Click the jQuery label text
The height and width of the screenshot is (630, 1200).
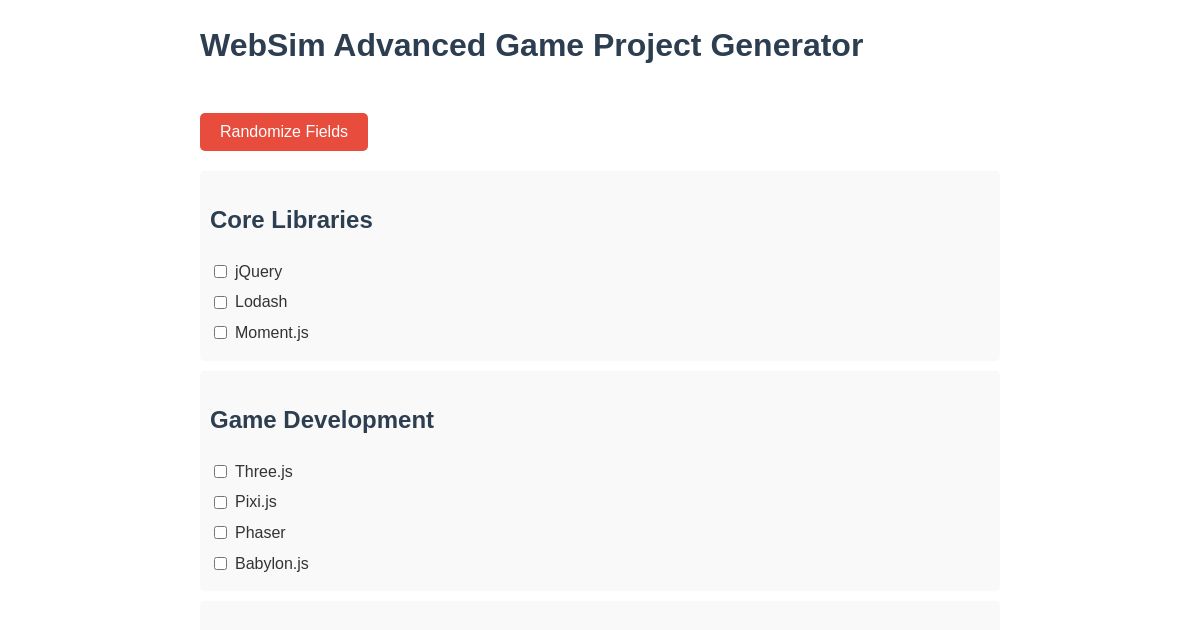tap(258, 271)
